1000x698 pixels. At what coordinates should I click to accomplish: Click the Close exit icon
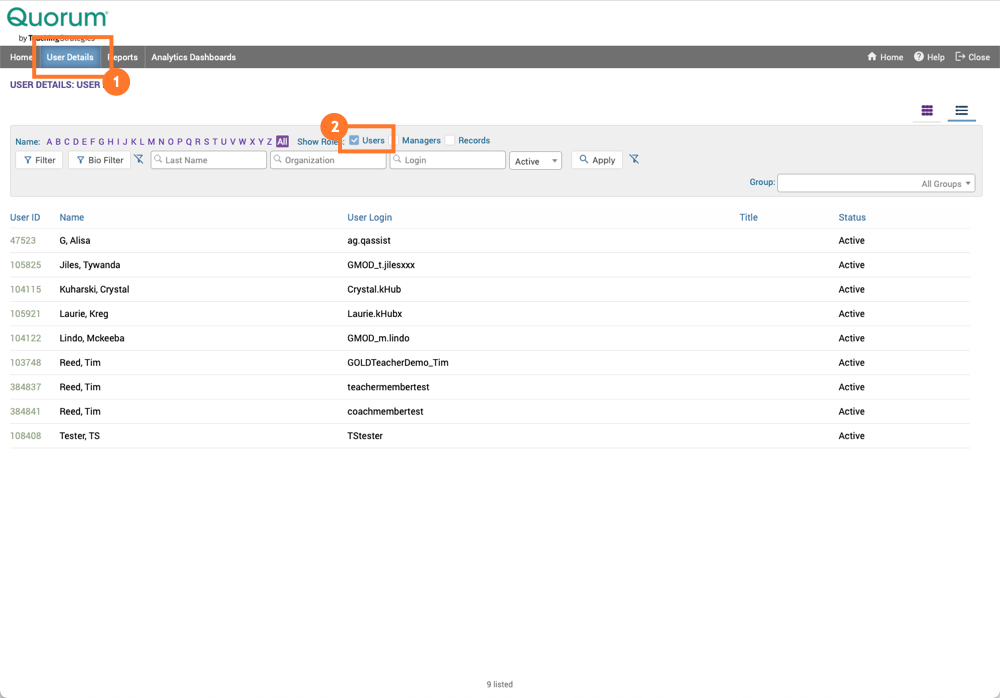(960, 57)
